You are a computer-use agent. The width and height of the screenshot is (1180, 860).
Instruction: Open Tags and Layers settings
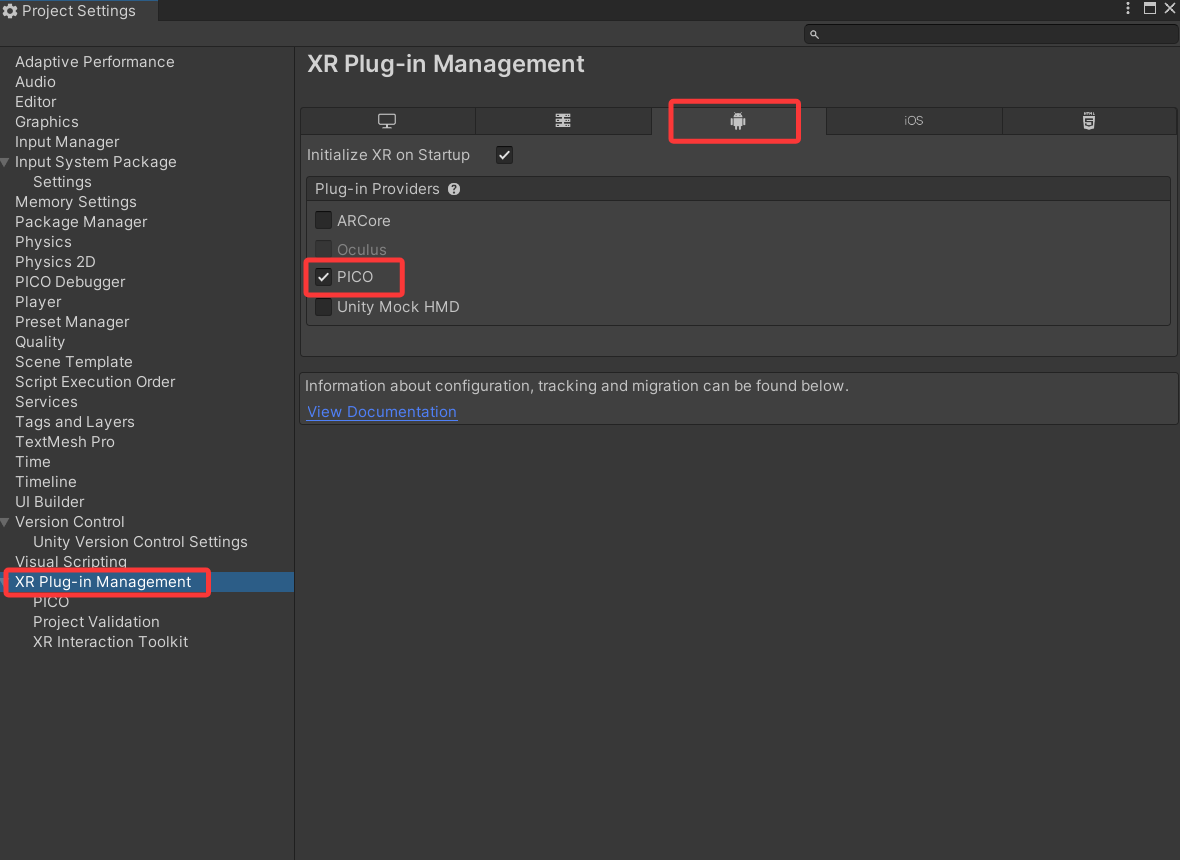click(x=75, y=422)
